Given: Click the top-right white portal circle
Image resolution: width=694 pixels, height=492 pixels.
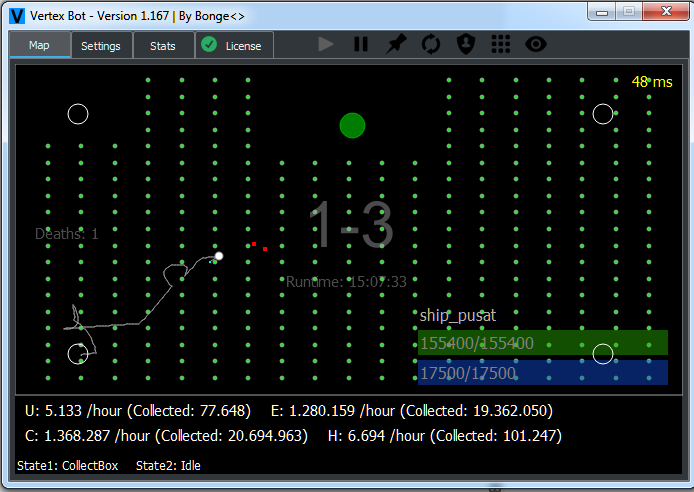Looking at the screenshot, I should (603, 114).
